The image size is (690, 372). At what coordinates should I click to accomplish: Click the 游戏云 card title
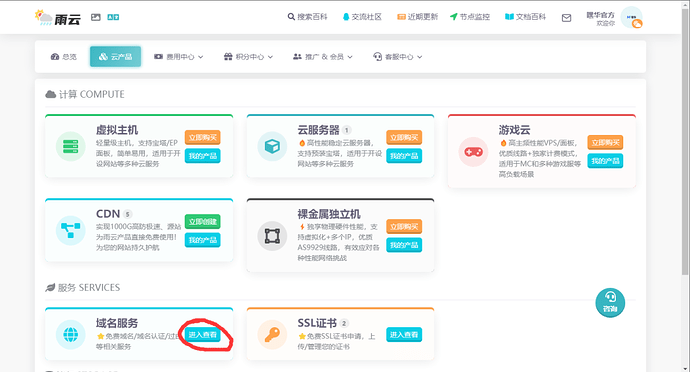pyautogui.click(x=514, y=130)
